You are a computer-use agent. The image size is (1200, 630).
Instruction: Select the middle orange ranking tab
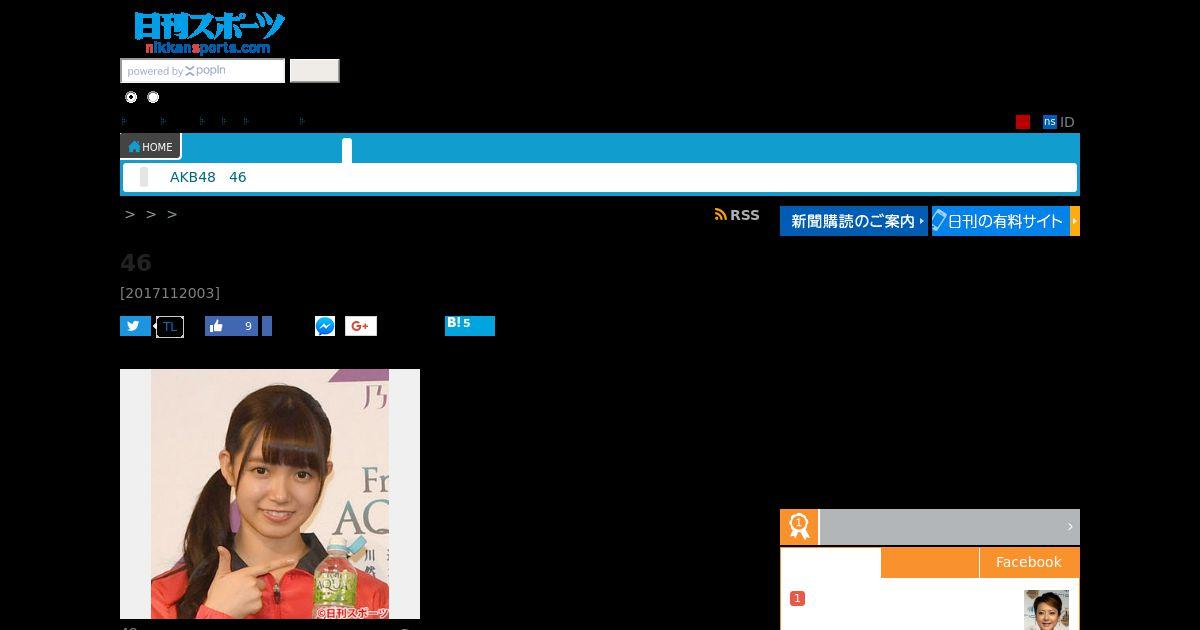[x=930, y=562]
